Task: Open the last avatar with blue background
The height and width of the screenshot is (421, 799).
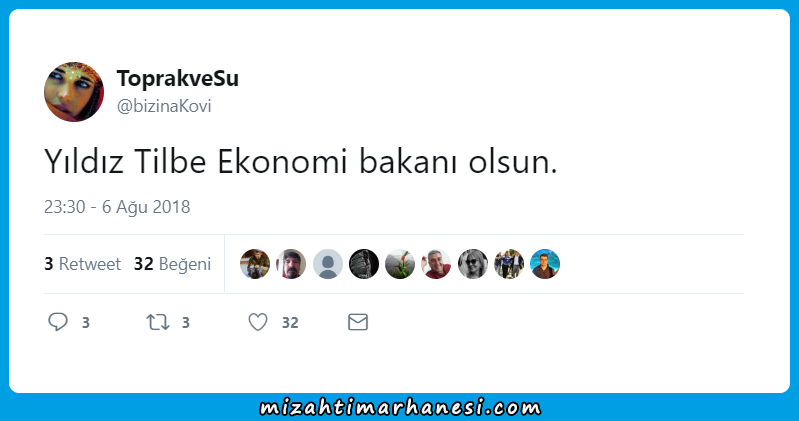Action: coord(545,264)
